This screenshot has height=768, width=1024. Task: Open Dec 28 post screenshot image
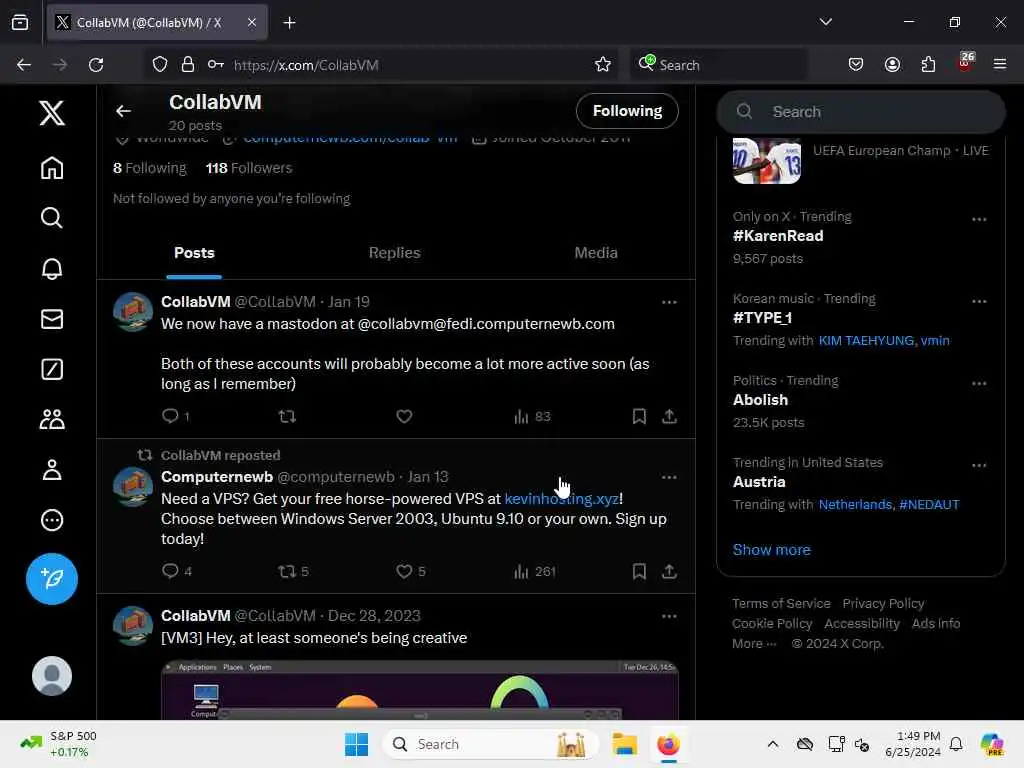(x=419, y=690)
